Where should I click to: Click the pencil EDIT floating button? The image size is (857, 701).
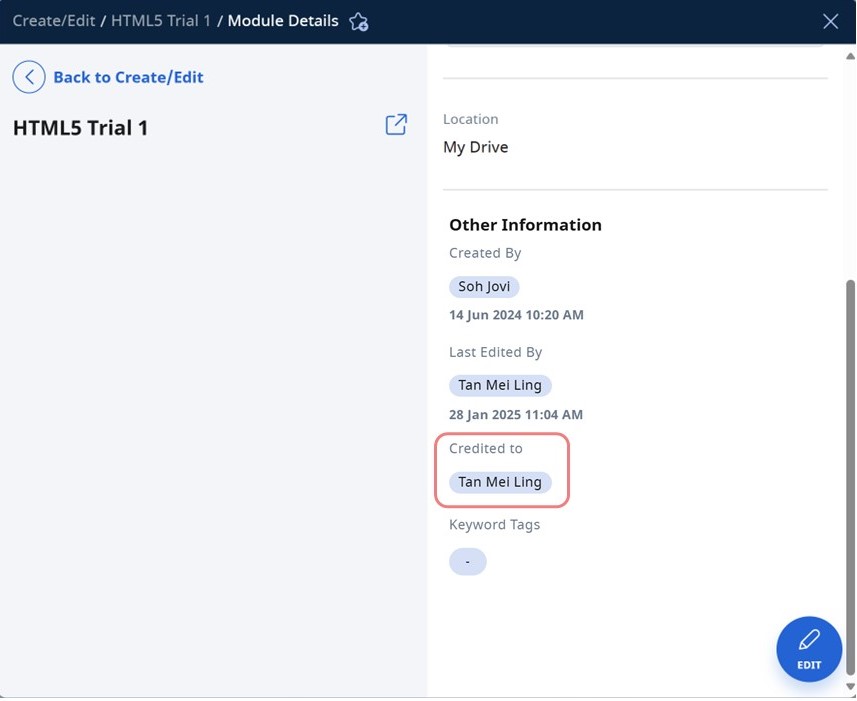(x=809, y=650)
